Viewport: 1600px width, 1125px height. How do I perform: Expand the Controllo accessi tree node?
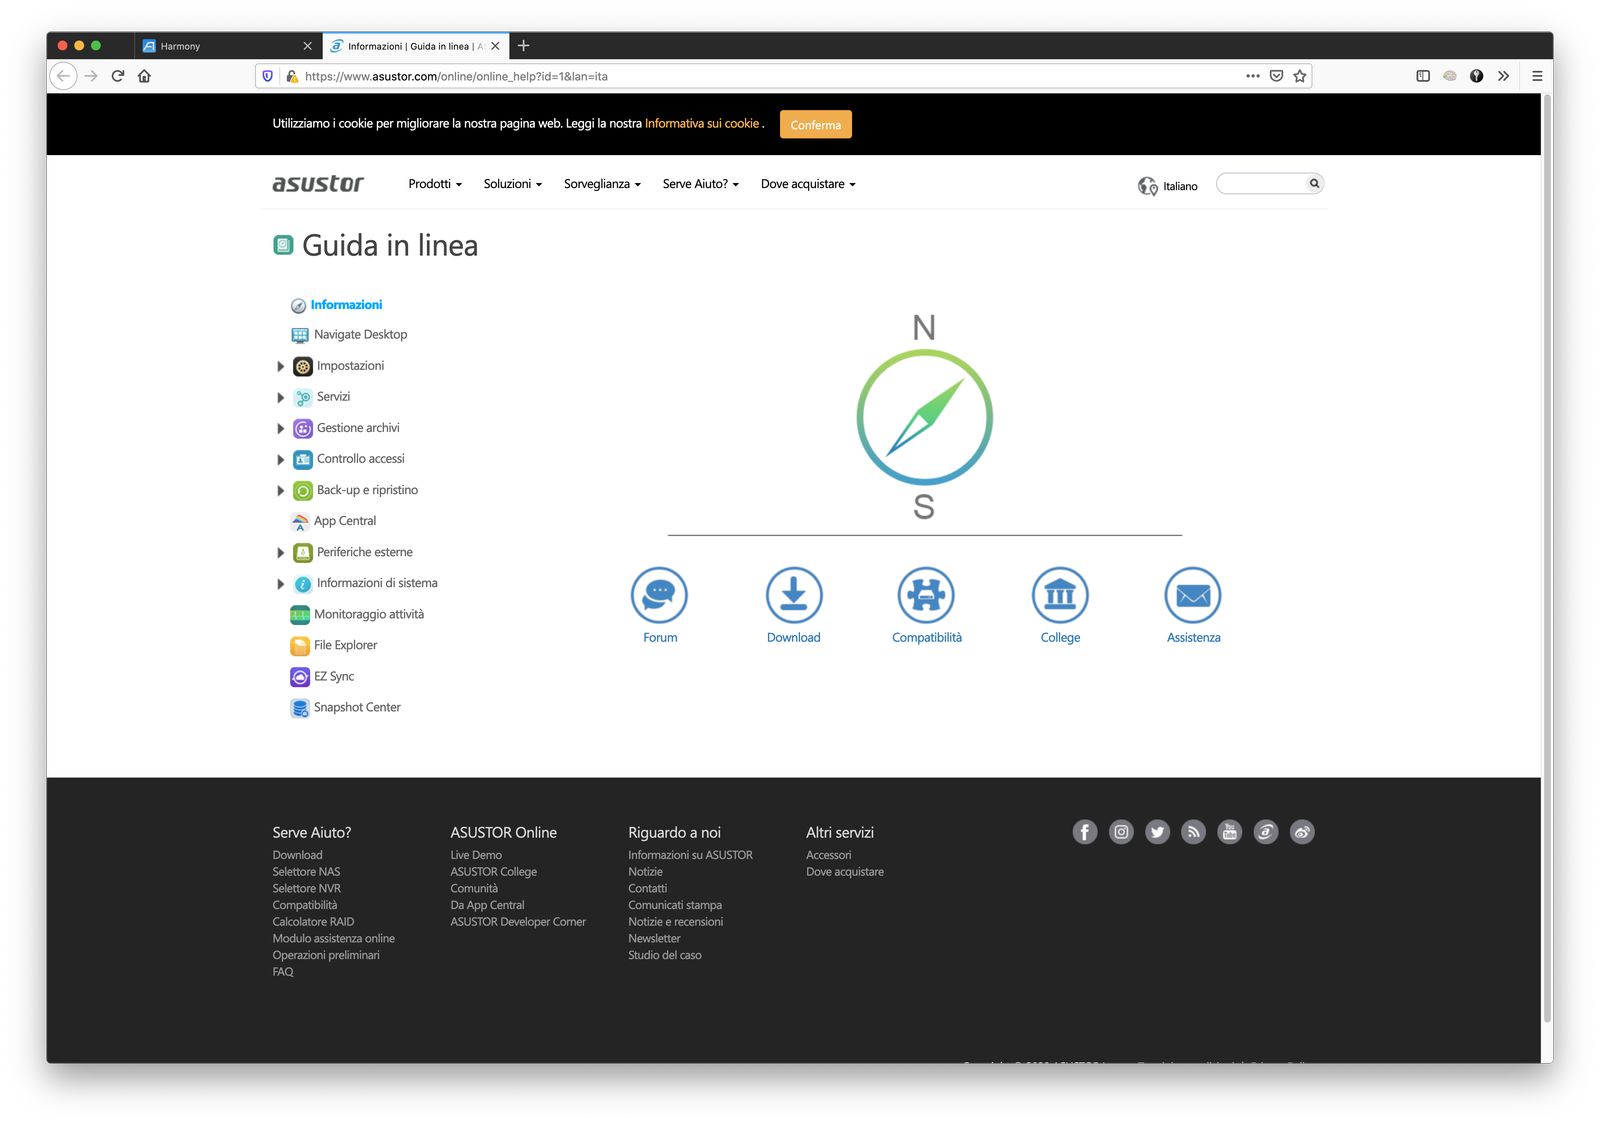(x=281, y=460)
